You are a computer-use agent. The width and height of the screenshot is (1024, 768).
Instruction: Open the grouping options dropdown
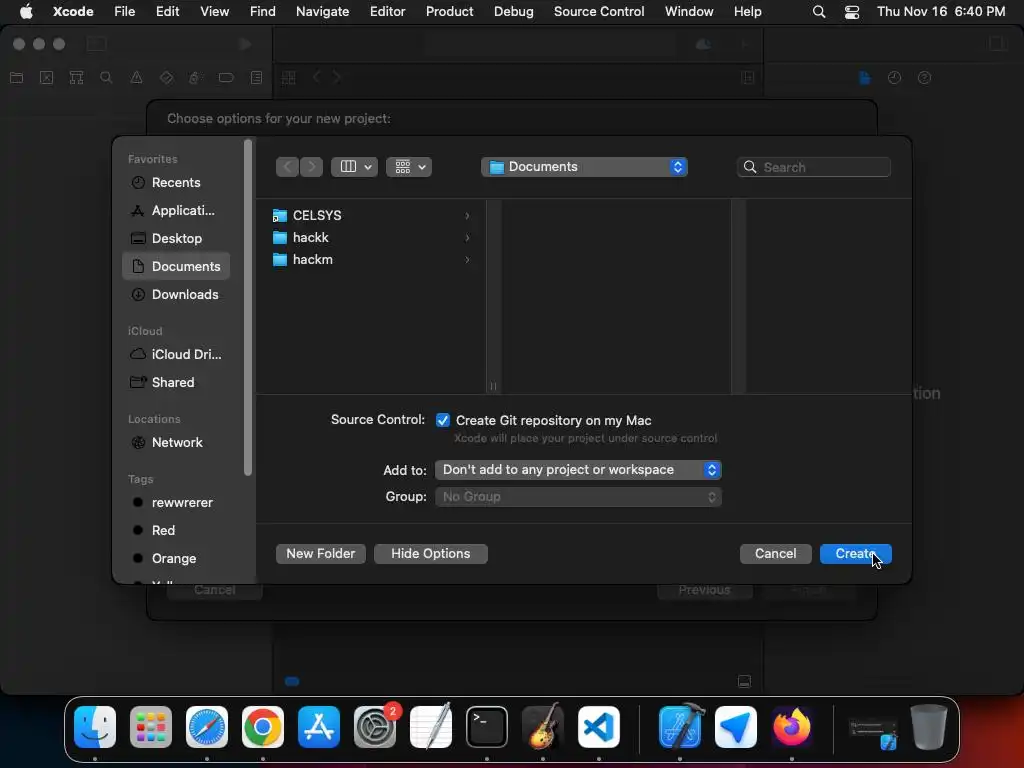coord(409,167)
